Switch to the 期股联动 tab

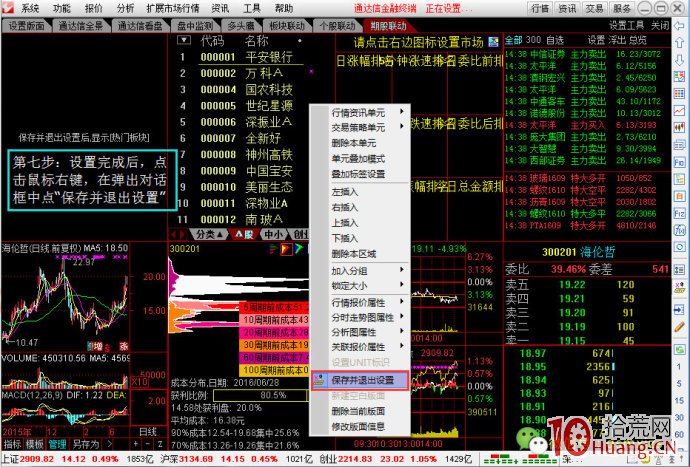pos(388,26)
